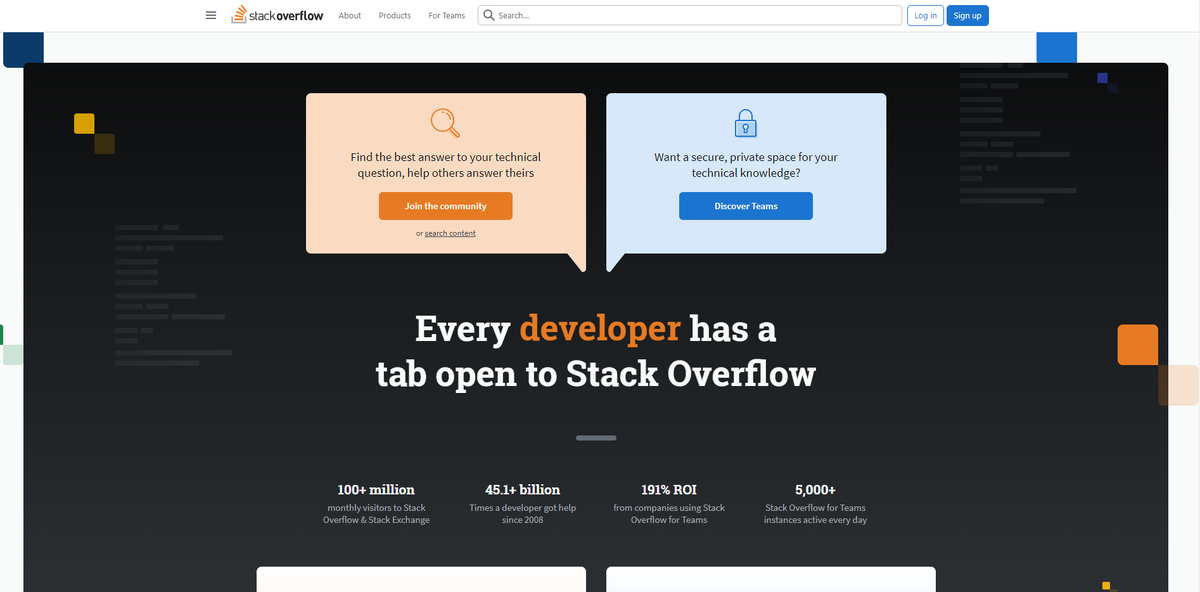Image resolution: width=1200 pixels, height=592 pixels.
Task: Click the Log in button
Action: click(x=924, y=15)
